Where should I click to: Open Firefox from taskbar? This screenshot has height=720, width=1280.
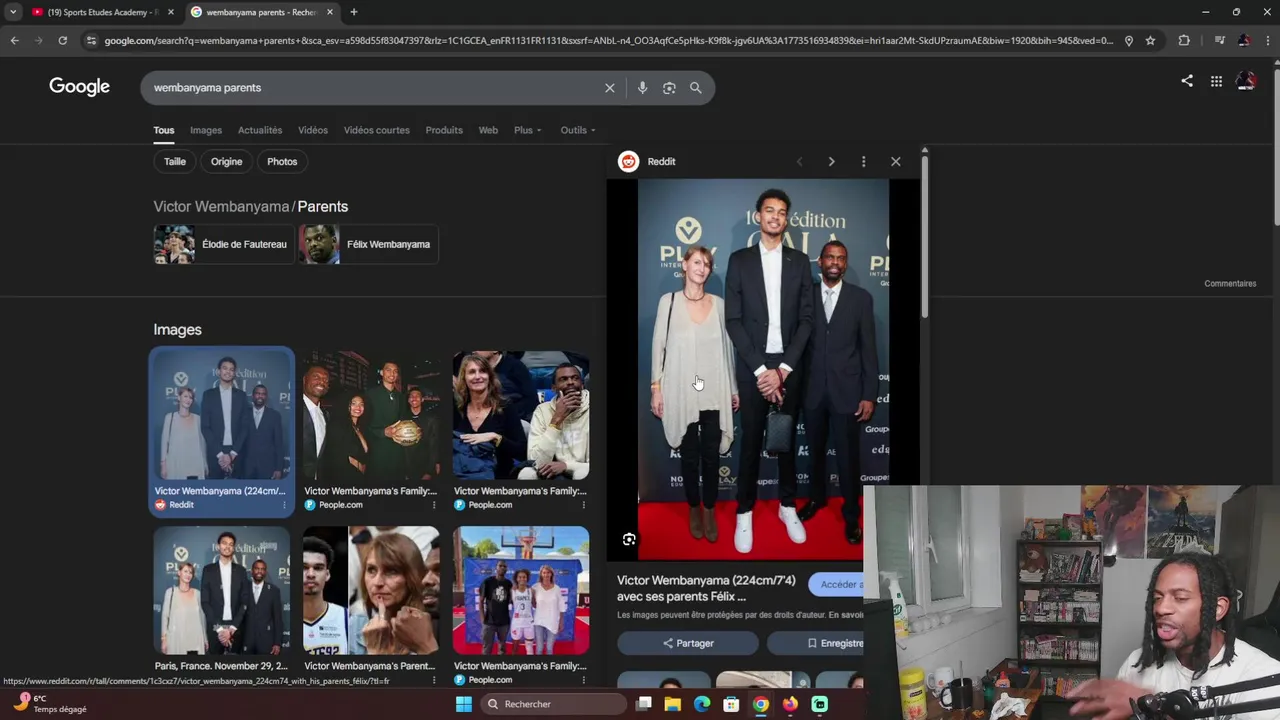click(790, 704)
